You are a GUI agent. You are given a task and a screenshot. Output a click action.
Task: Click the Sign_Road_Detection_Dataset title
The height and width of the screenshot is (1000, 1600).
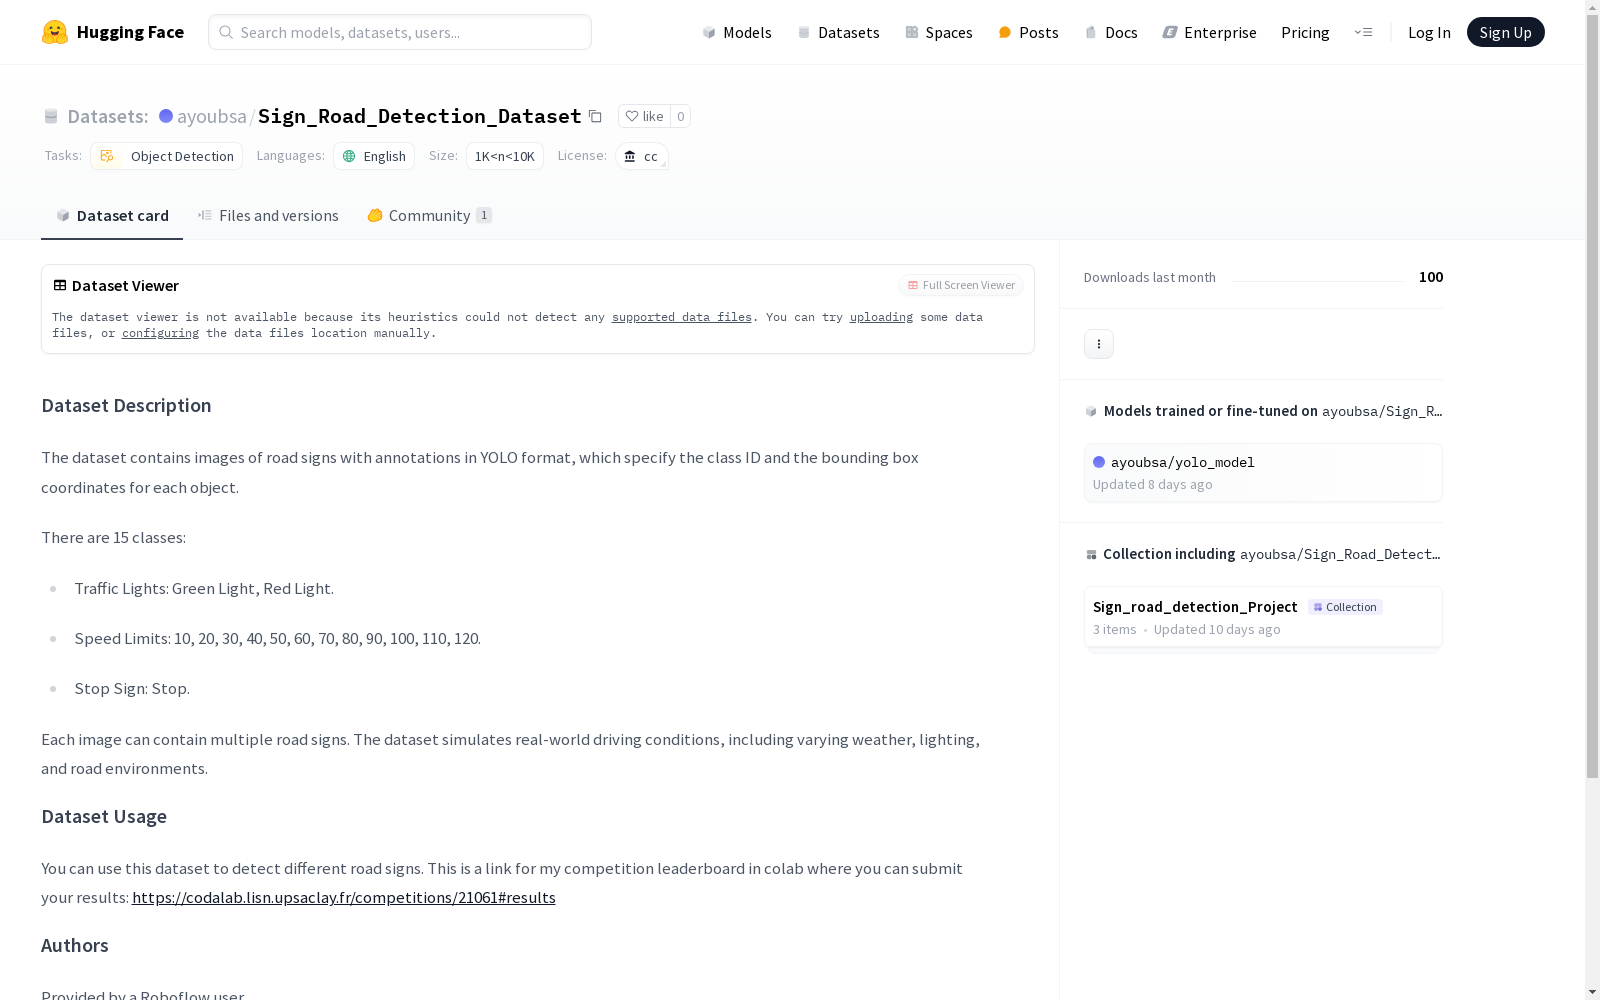(420, 116)
